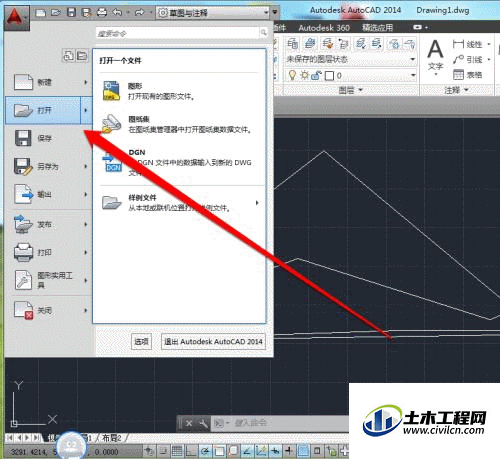
Task: Click the Save icon in quick access toolbar
Action: coord(71,13)
